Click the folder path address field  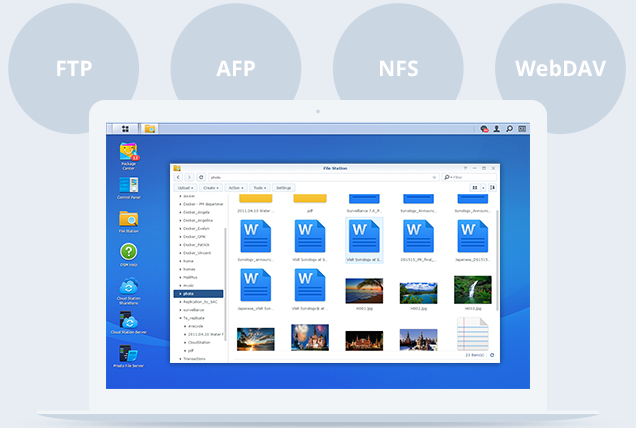[323, 177]
